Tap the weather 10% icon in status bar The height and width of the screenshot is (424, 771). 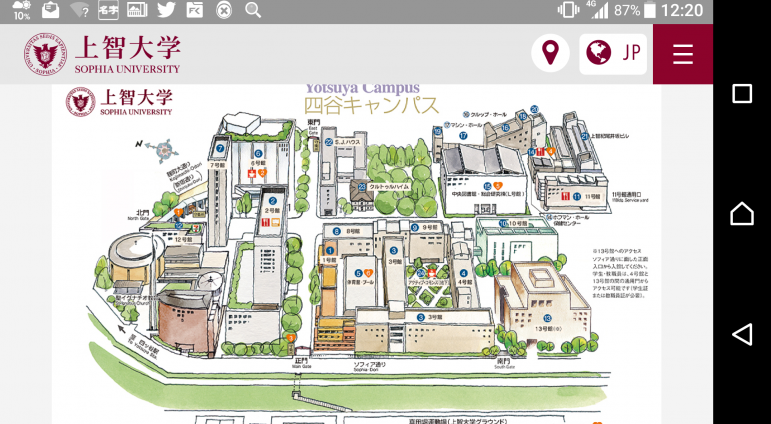[22, 10]
